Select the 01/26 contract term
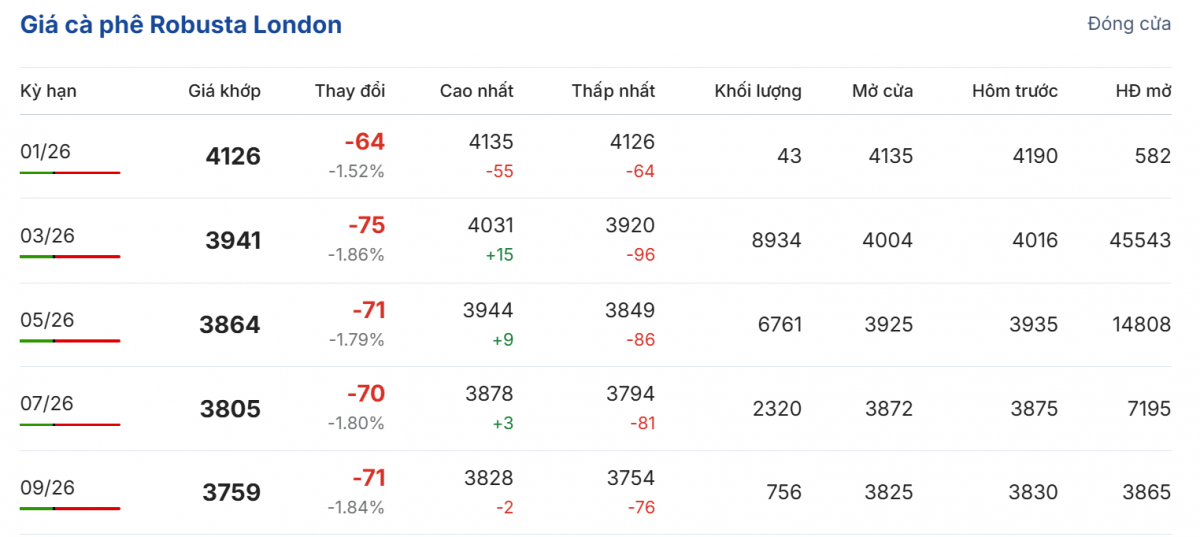 tap(46, 151)
